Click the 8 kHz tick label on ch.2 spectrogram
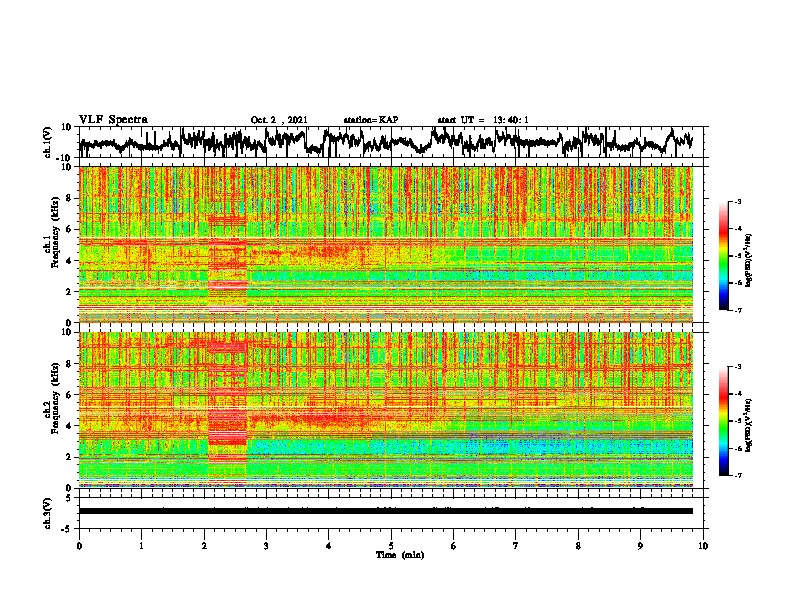Viewport: 792px width, 612px height. pyautogui.click(x=69, y=364)
